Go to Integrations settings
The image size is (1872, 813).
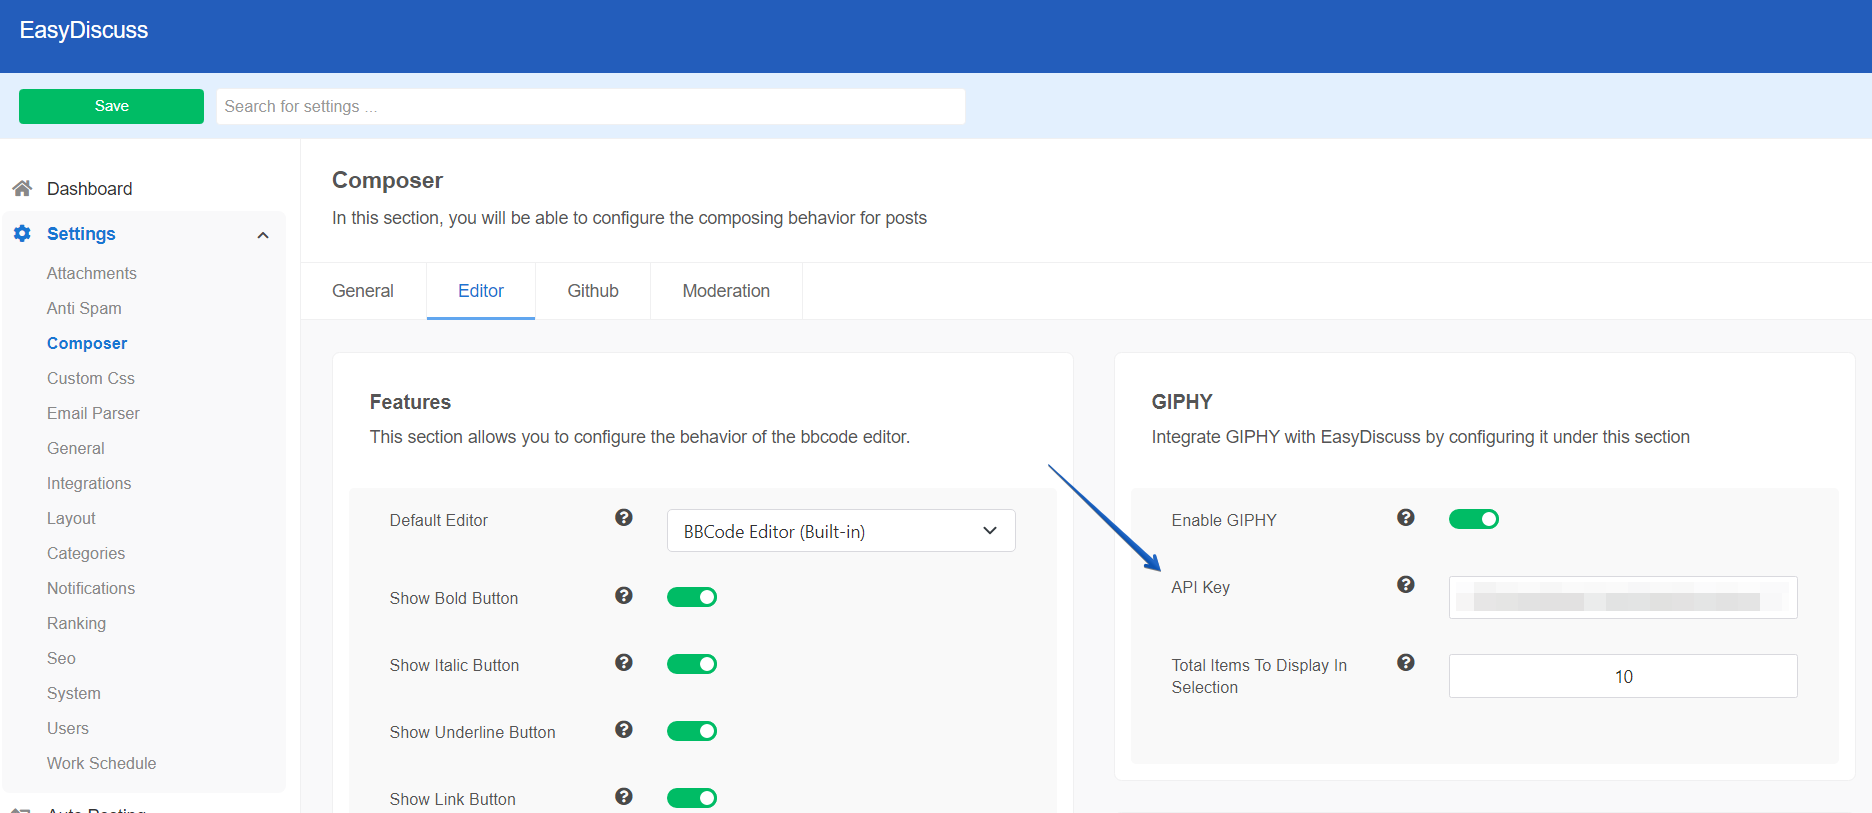point(89,483)
